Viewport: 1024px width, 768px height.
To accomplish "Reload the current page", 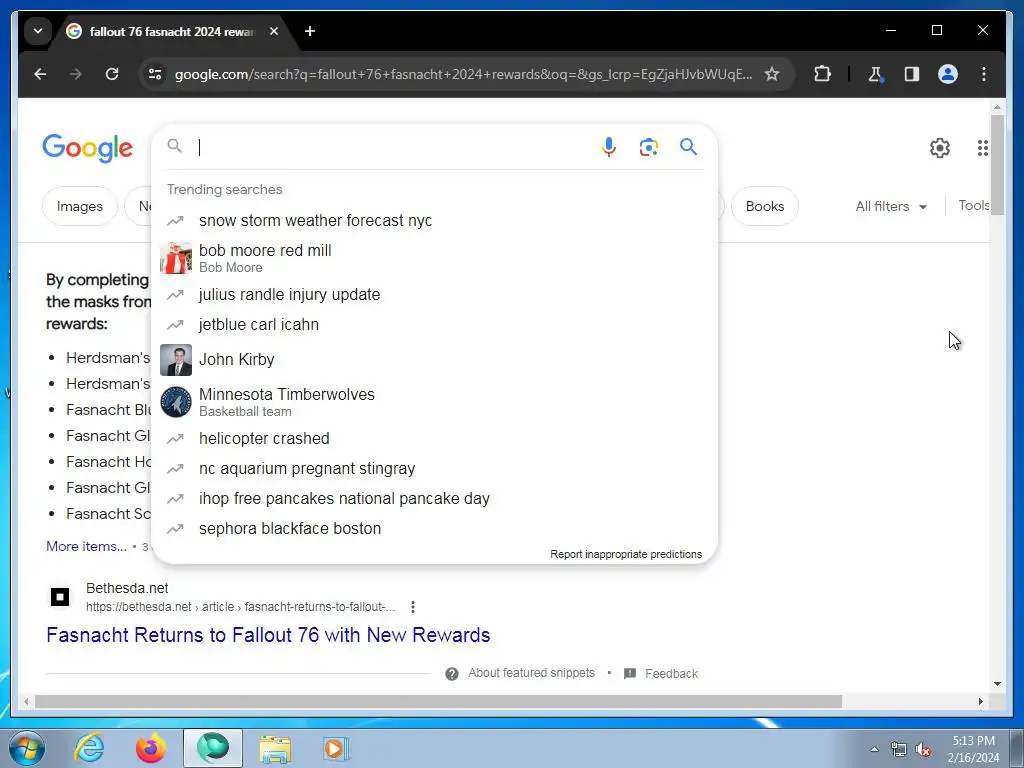I will click(112, 74).
